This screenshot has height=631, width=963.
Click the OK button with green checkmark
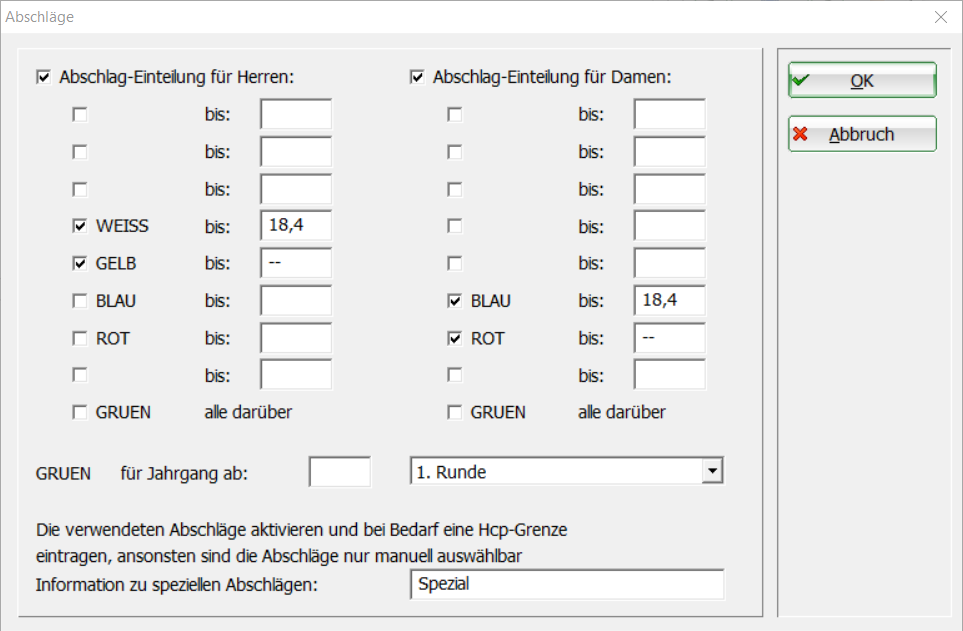click(861, 81)
